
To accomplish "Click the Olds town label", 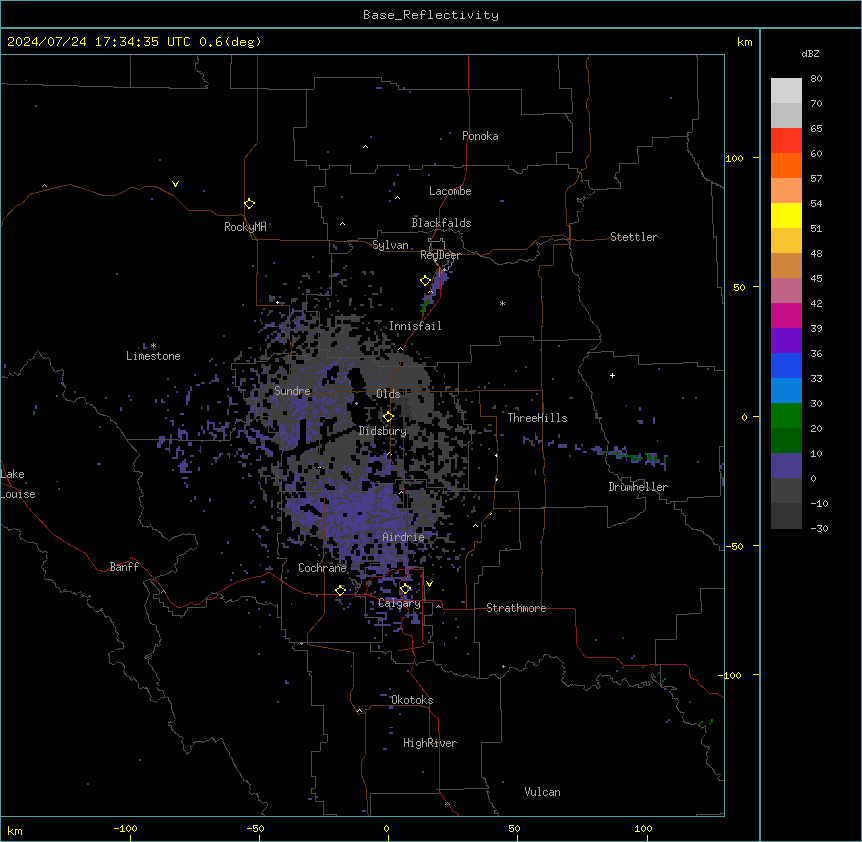I will click(x=388, y=394).
